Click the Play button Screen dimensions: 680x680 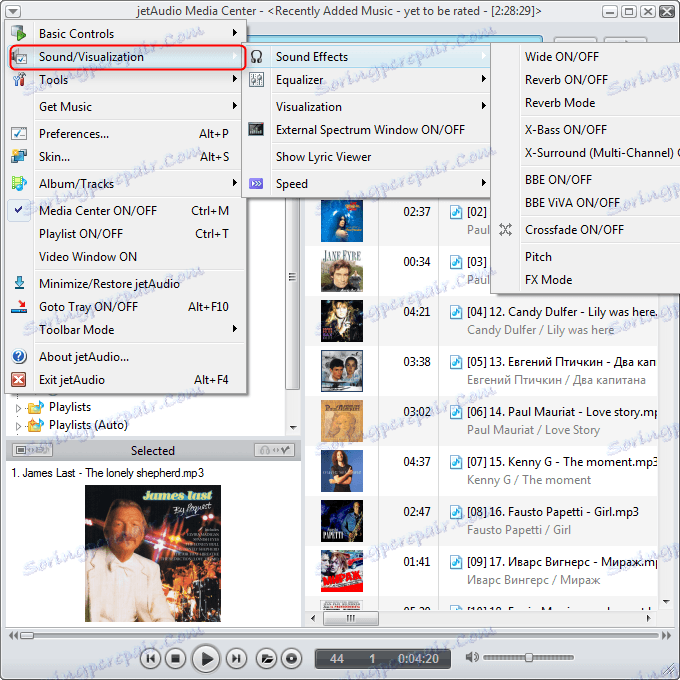click(x=206, y=659)
